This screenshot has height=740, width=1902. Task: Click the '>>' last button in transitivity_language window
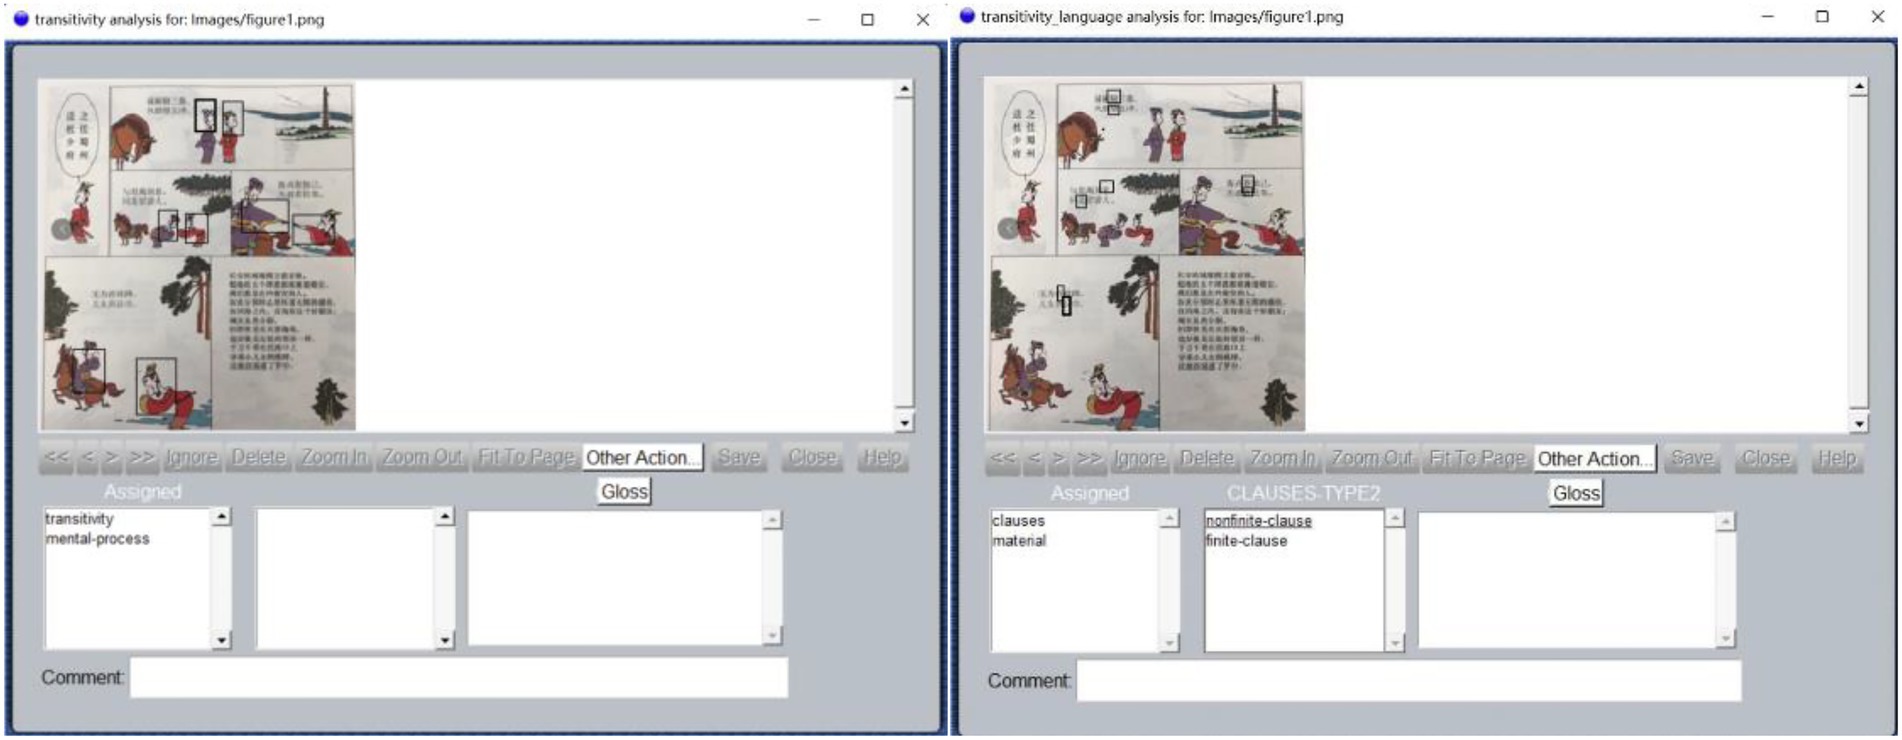tap(1089, 459)
